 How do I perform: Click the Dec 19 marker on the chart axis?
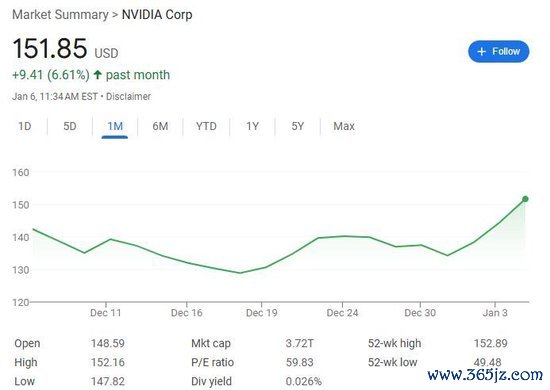click(262, 312)
